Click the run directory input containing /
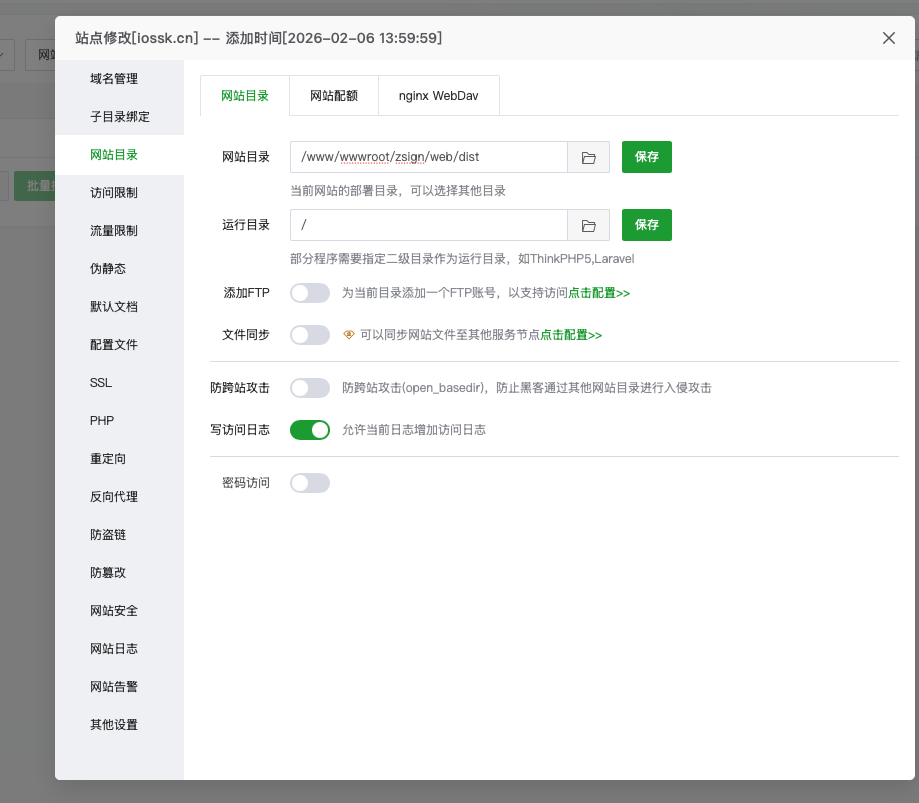Viewport: 919px width, 803px height. click(428, 225)
